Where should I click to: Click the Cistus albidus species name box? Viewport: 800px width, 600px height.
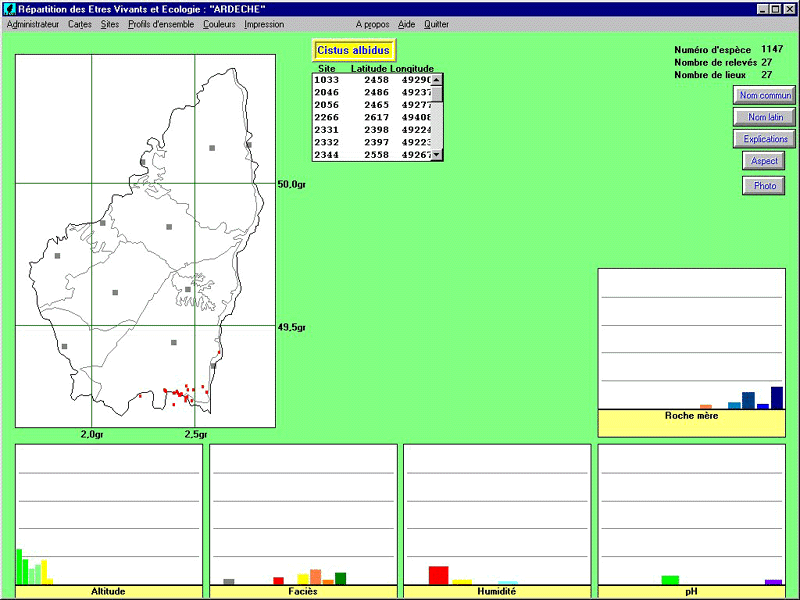354,50
